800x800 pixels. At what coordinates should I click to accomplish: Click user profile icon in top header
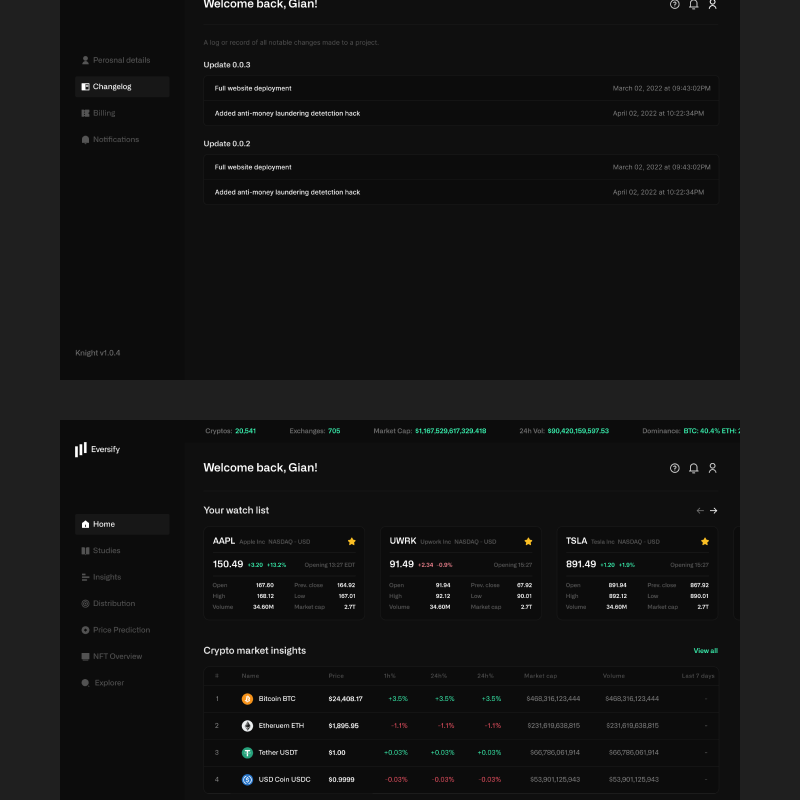click(x=712, y=5)
